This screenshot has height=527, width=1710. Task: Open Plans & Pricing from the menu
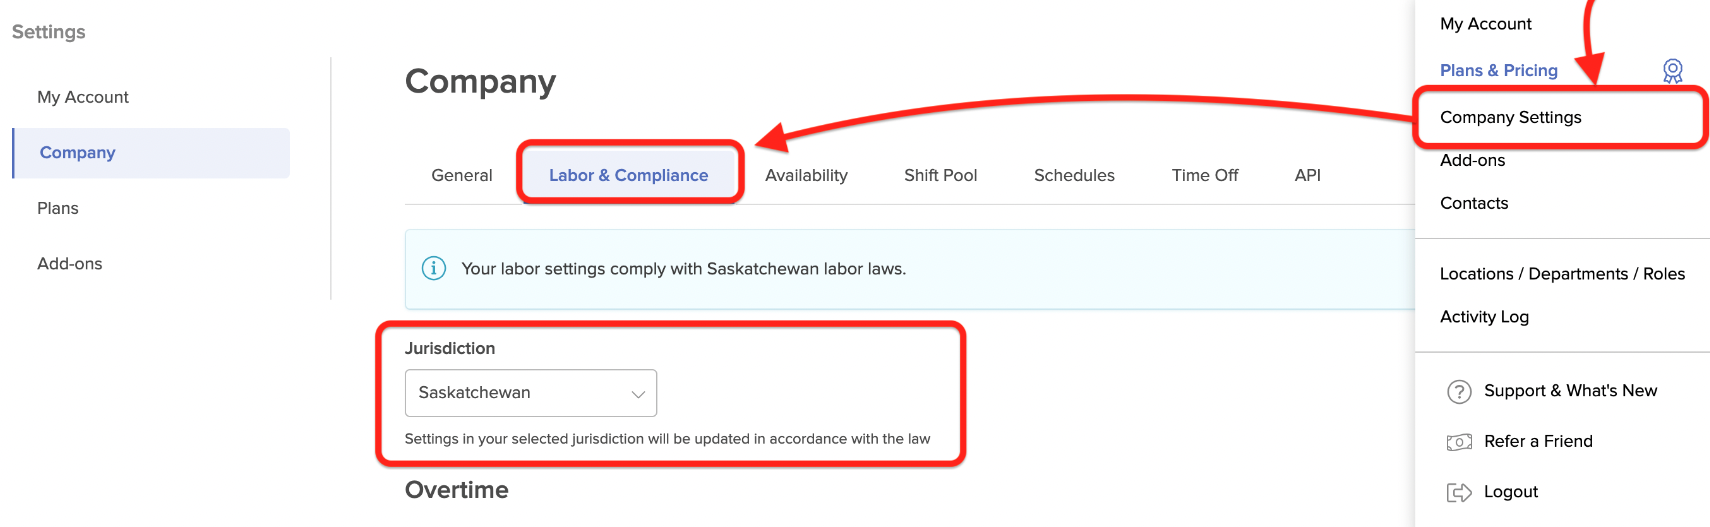(x=1498, y=70)
